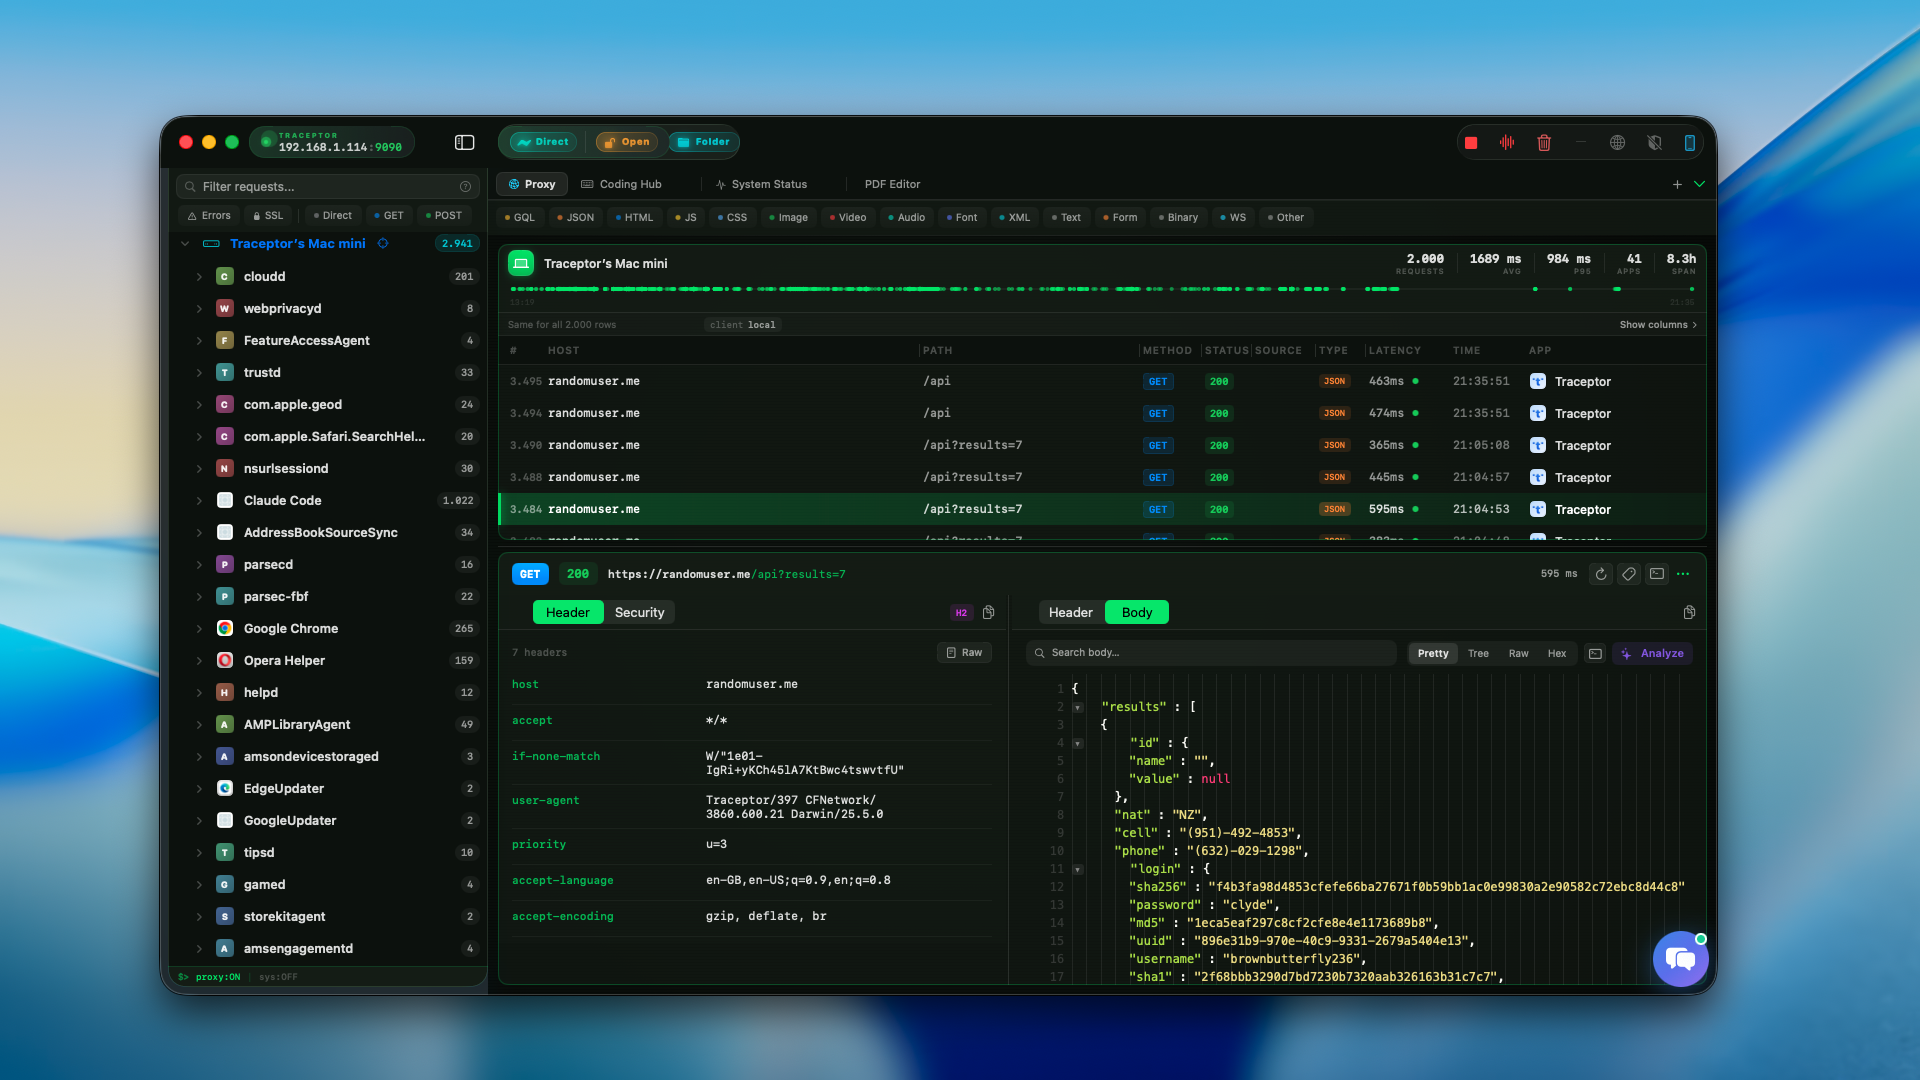This screenshot has width=1920, height=1080.
Task: Click the Raw headers button
Action: coord(964,653)
